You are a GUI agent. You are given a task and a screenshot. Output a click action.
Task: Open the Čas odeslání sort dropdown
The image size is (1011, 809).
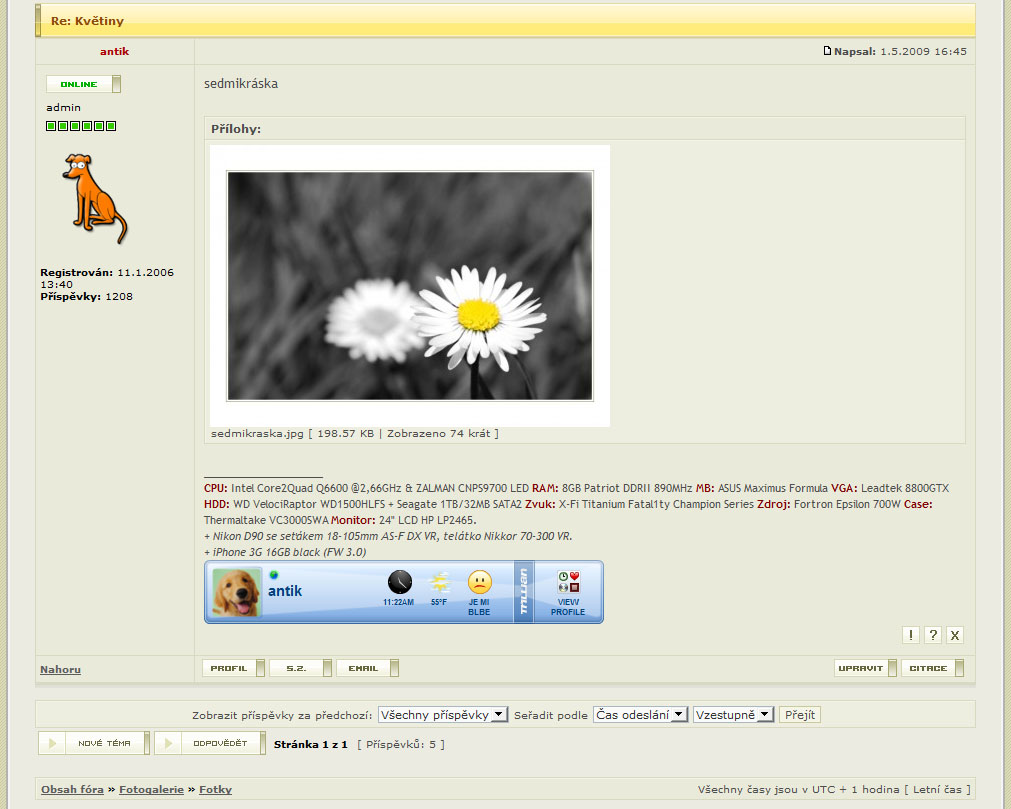point(640,715)
